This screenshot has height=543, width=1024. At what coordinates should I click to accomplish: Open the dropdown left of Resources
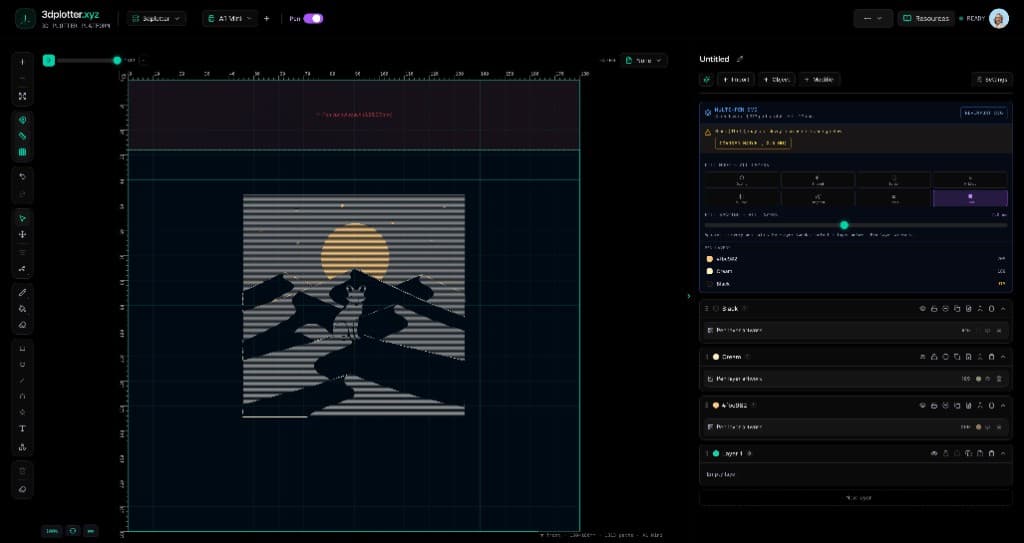872,18
